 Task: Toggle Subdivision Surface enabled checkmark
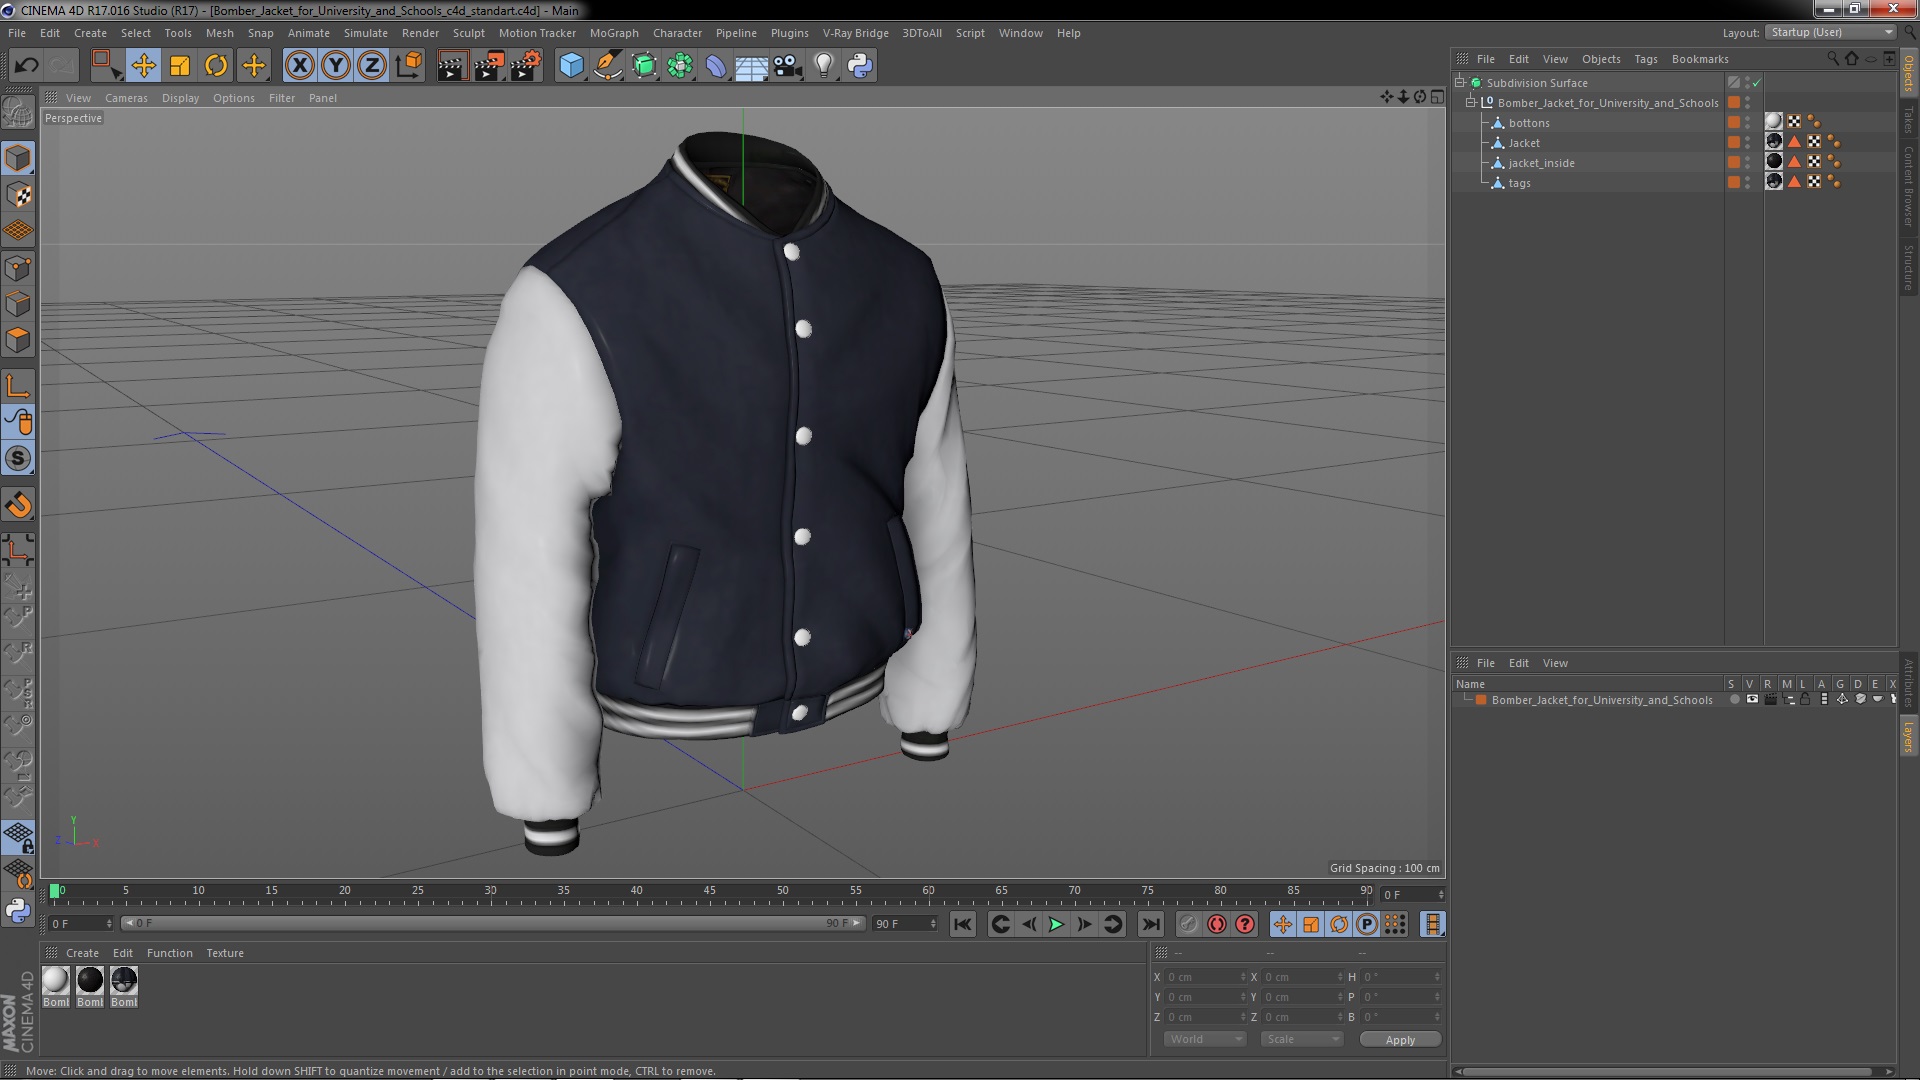(x=1756, y=83)
